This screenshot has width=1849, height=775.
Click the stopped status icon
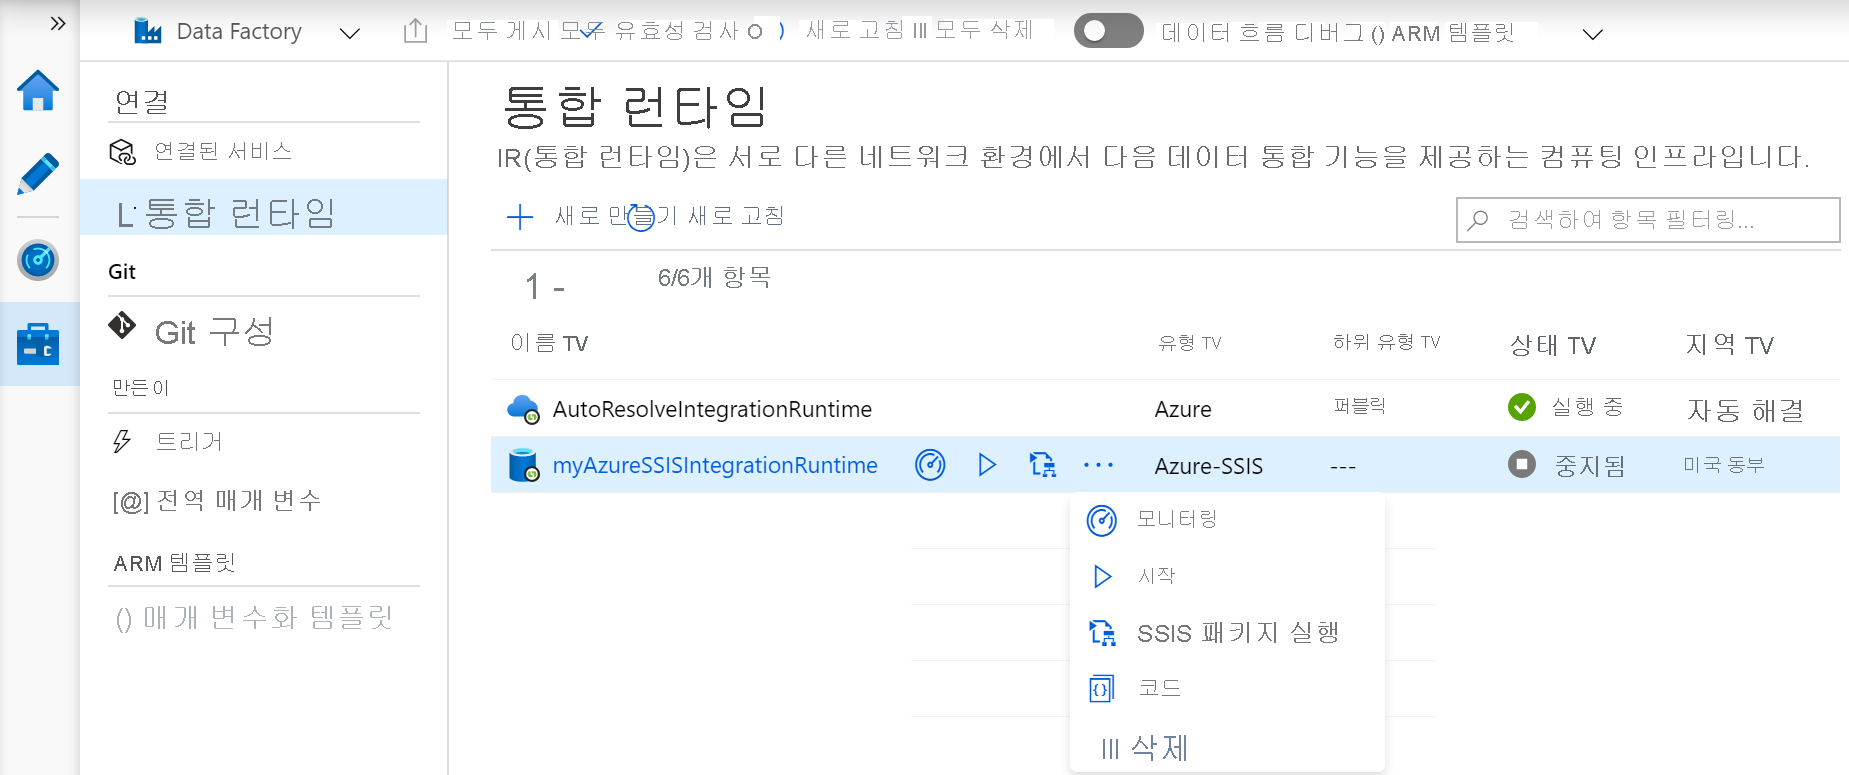1522,464
